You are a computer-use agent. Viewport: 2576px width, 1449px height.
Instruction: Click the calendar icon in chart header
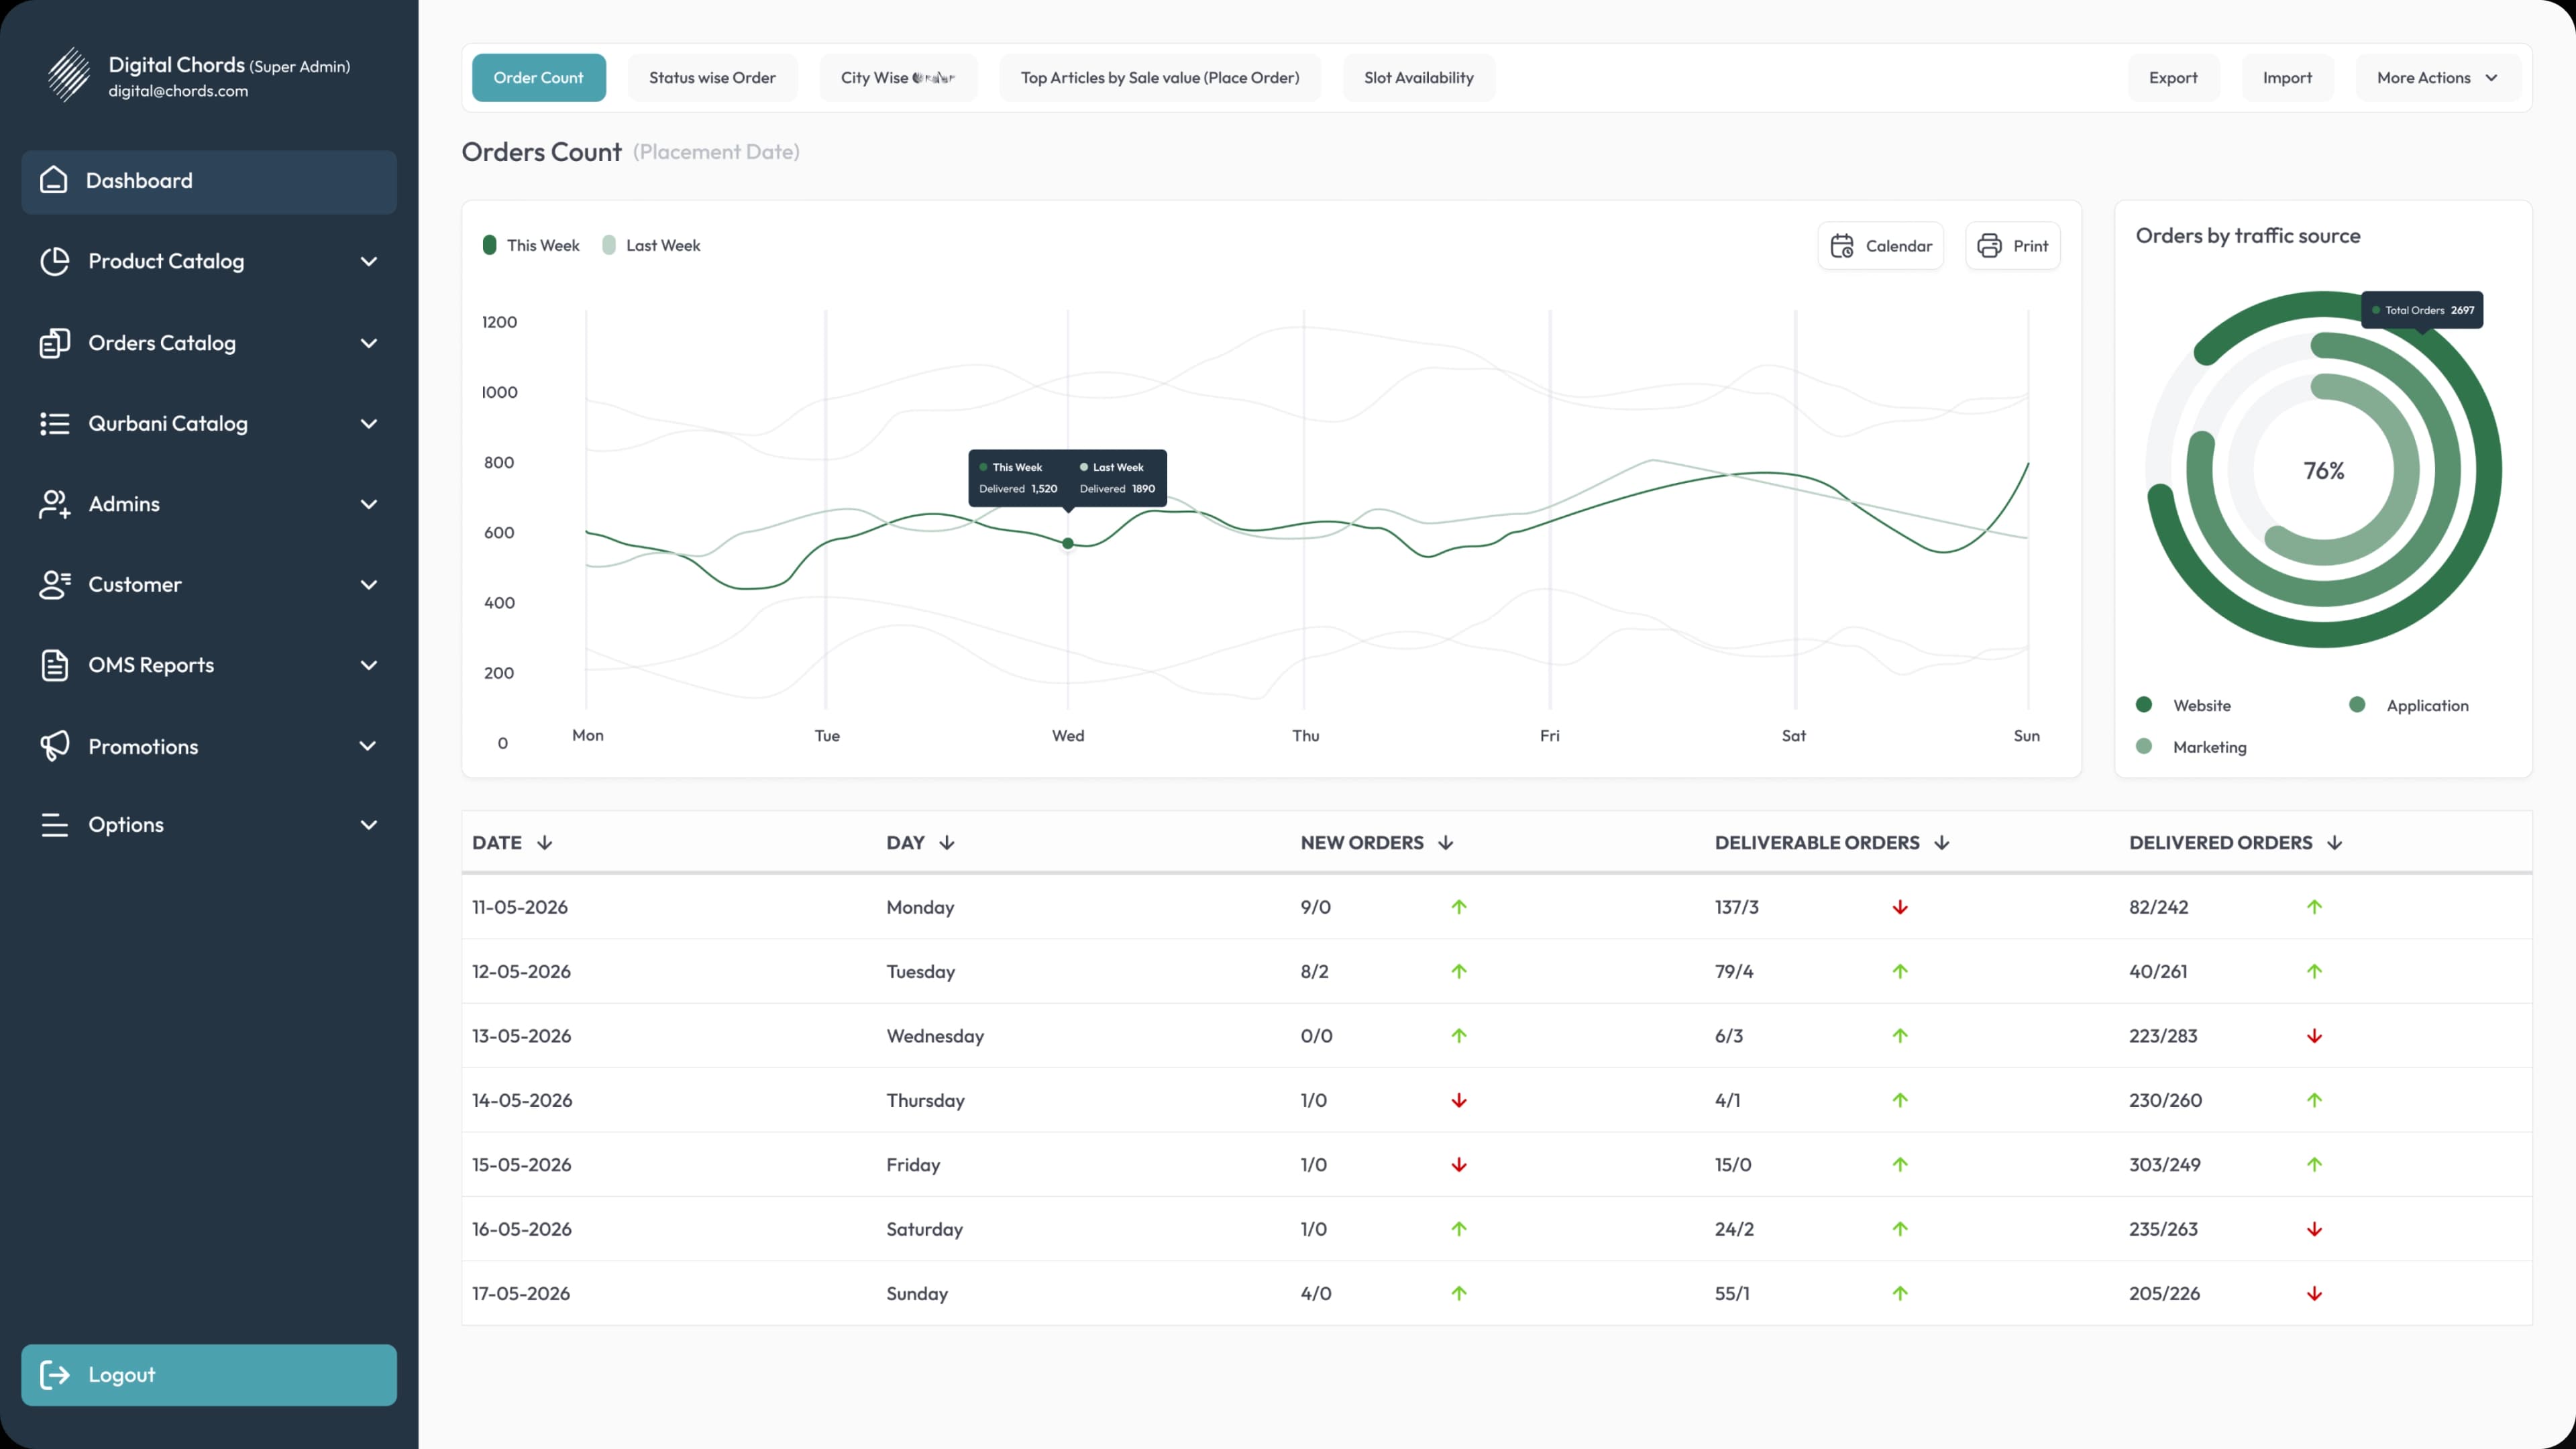[x=1842, y=246]
